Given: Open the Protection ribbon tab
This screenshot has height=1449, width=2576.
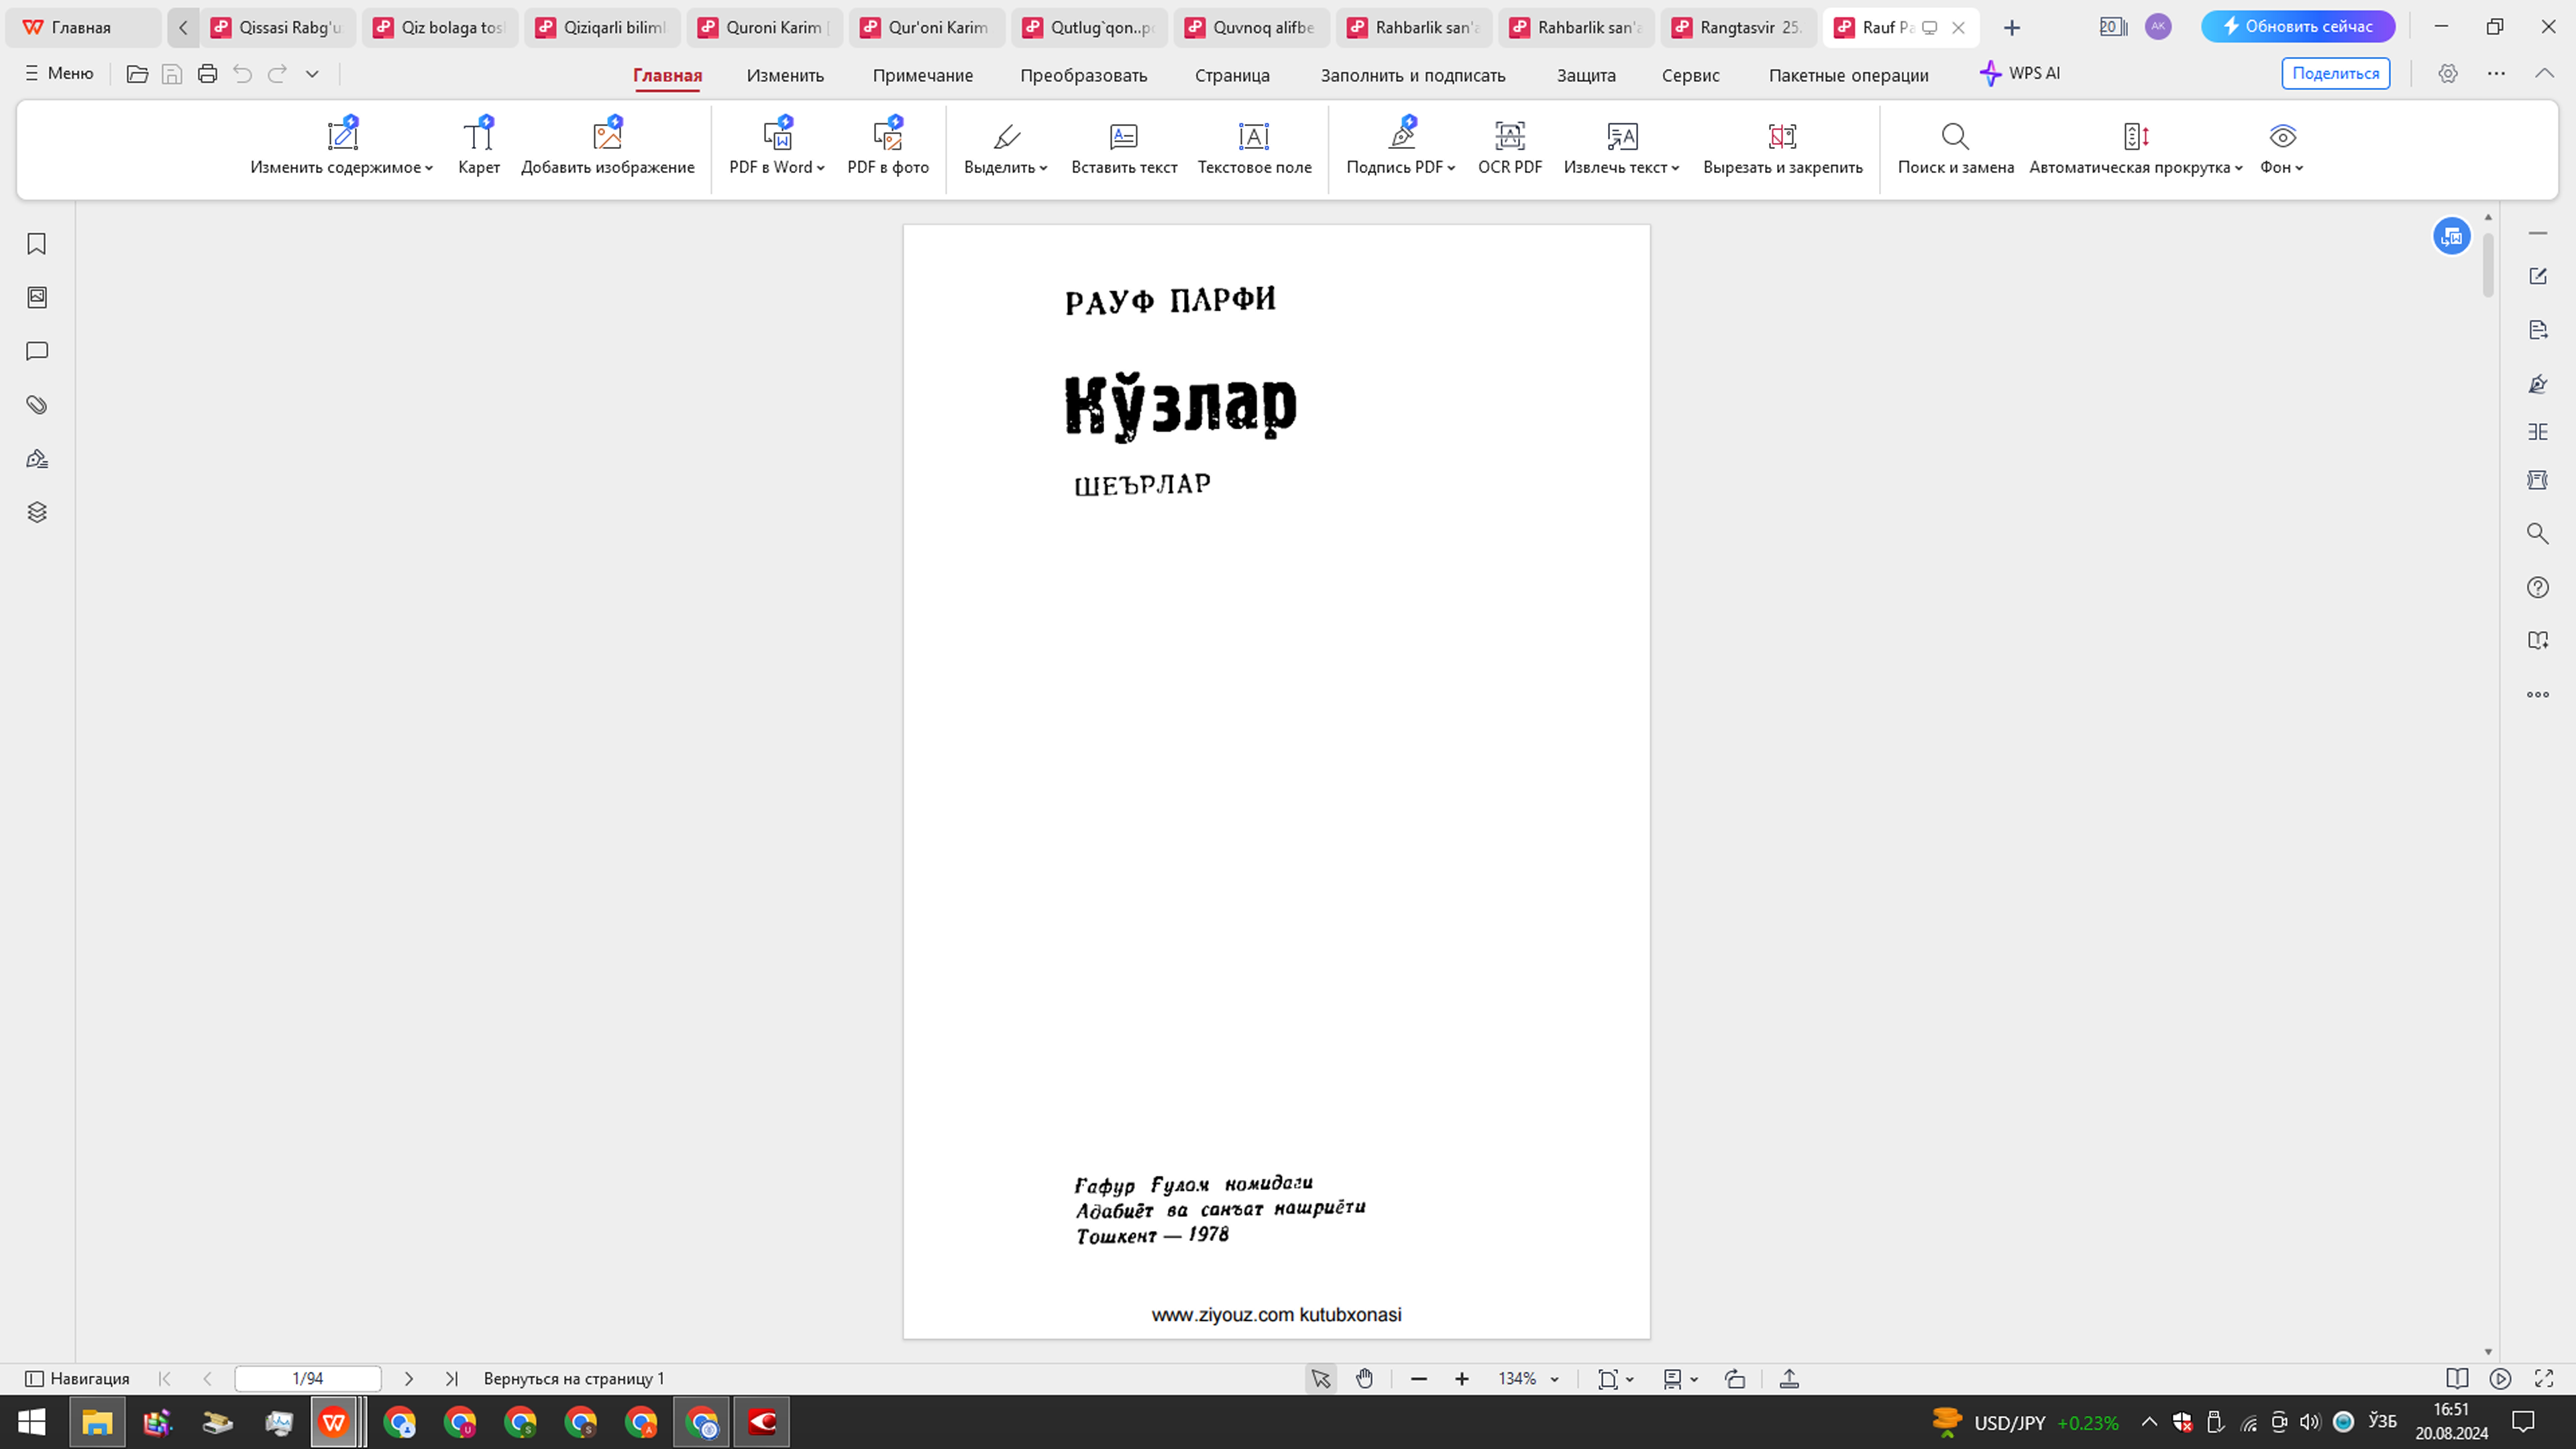Looking at the screenshot, I should click(1586, 75).
